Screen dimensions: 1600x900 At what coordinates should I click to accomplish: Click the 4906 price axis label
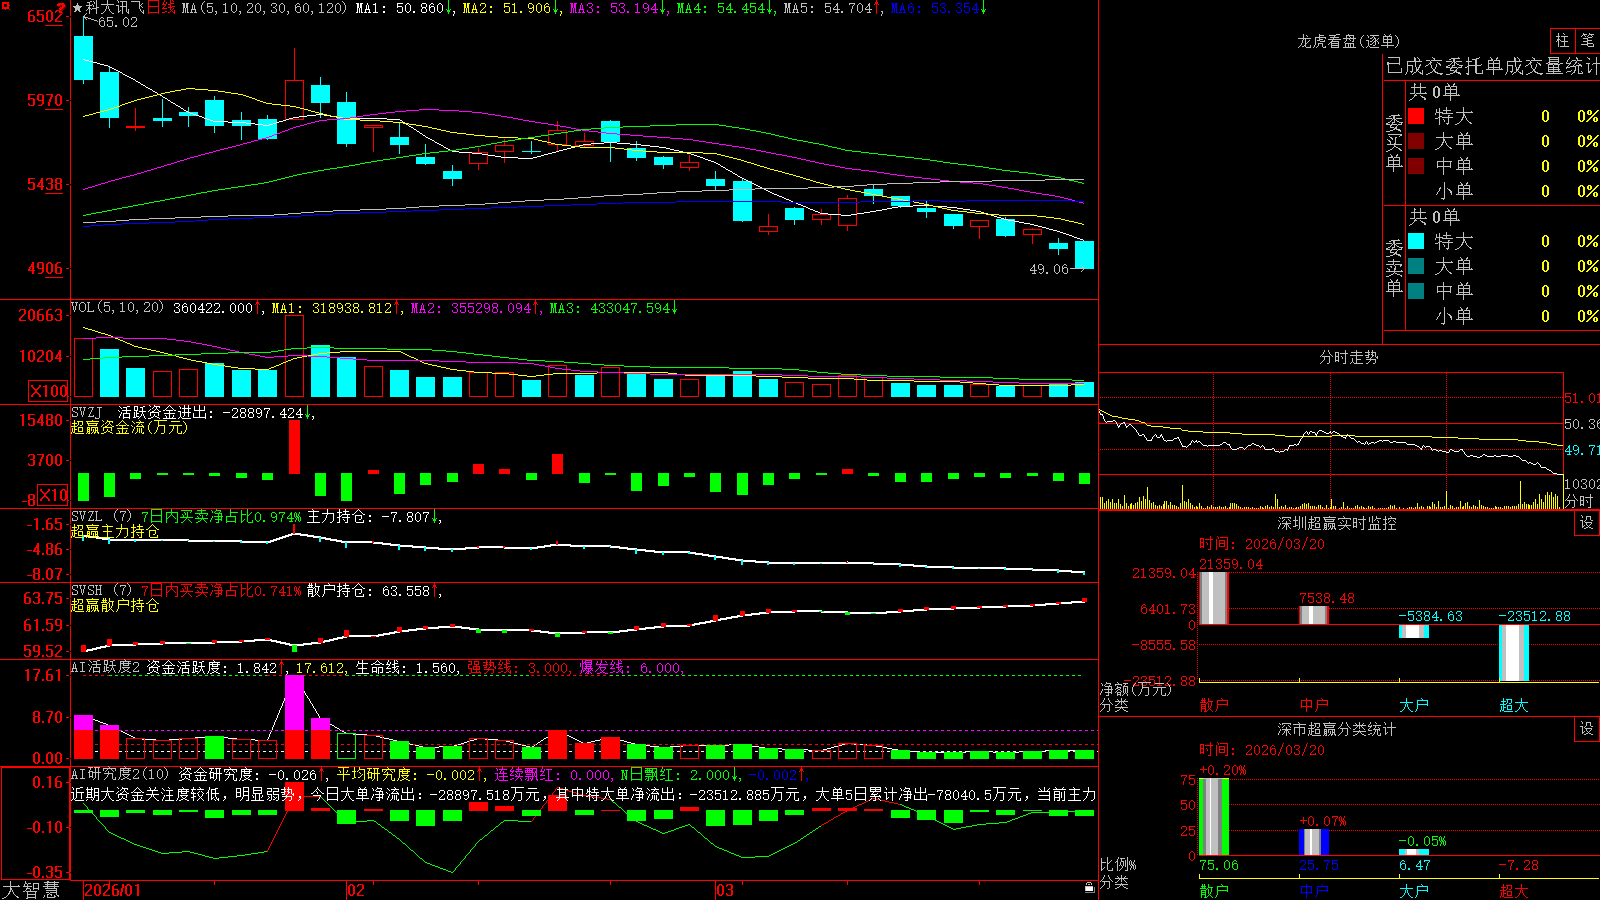(44, 268)
